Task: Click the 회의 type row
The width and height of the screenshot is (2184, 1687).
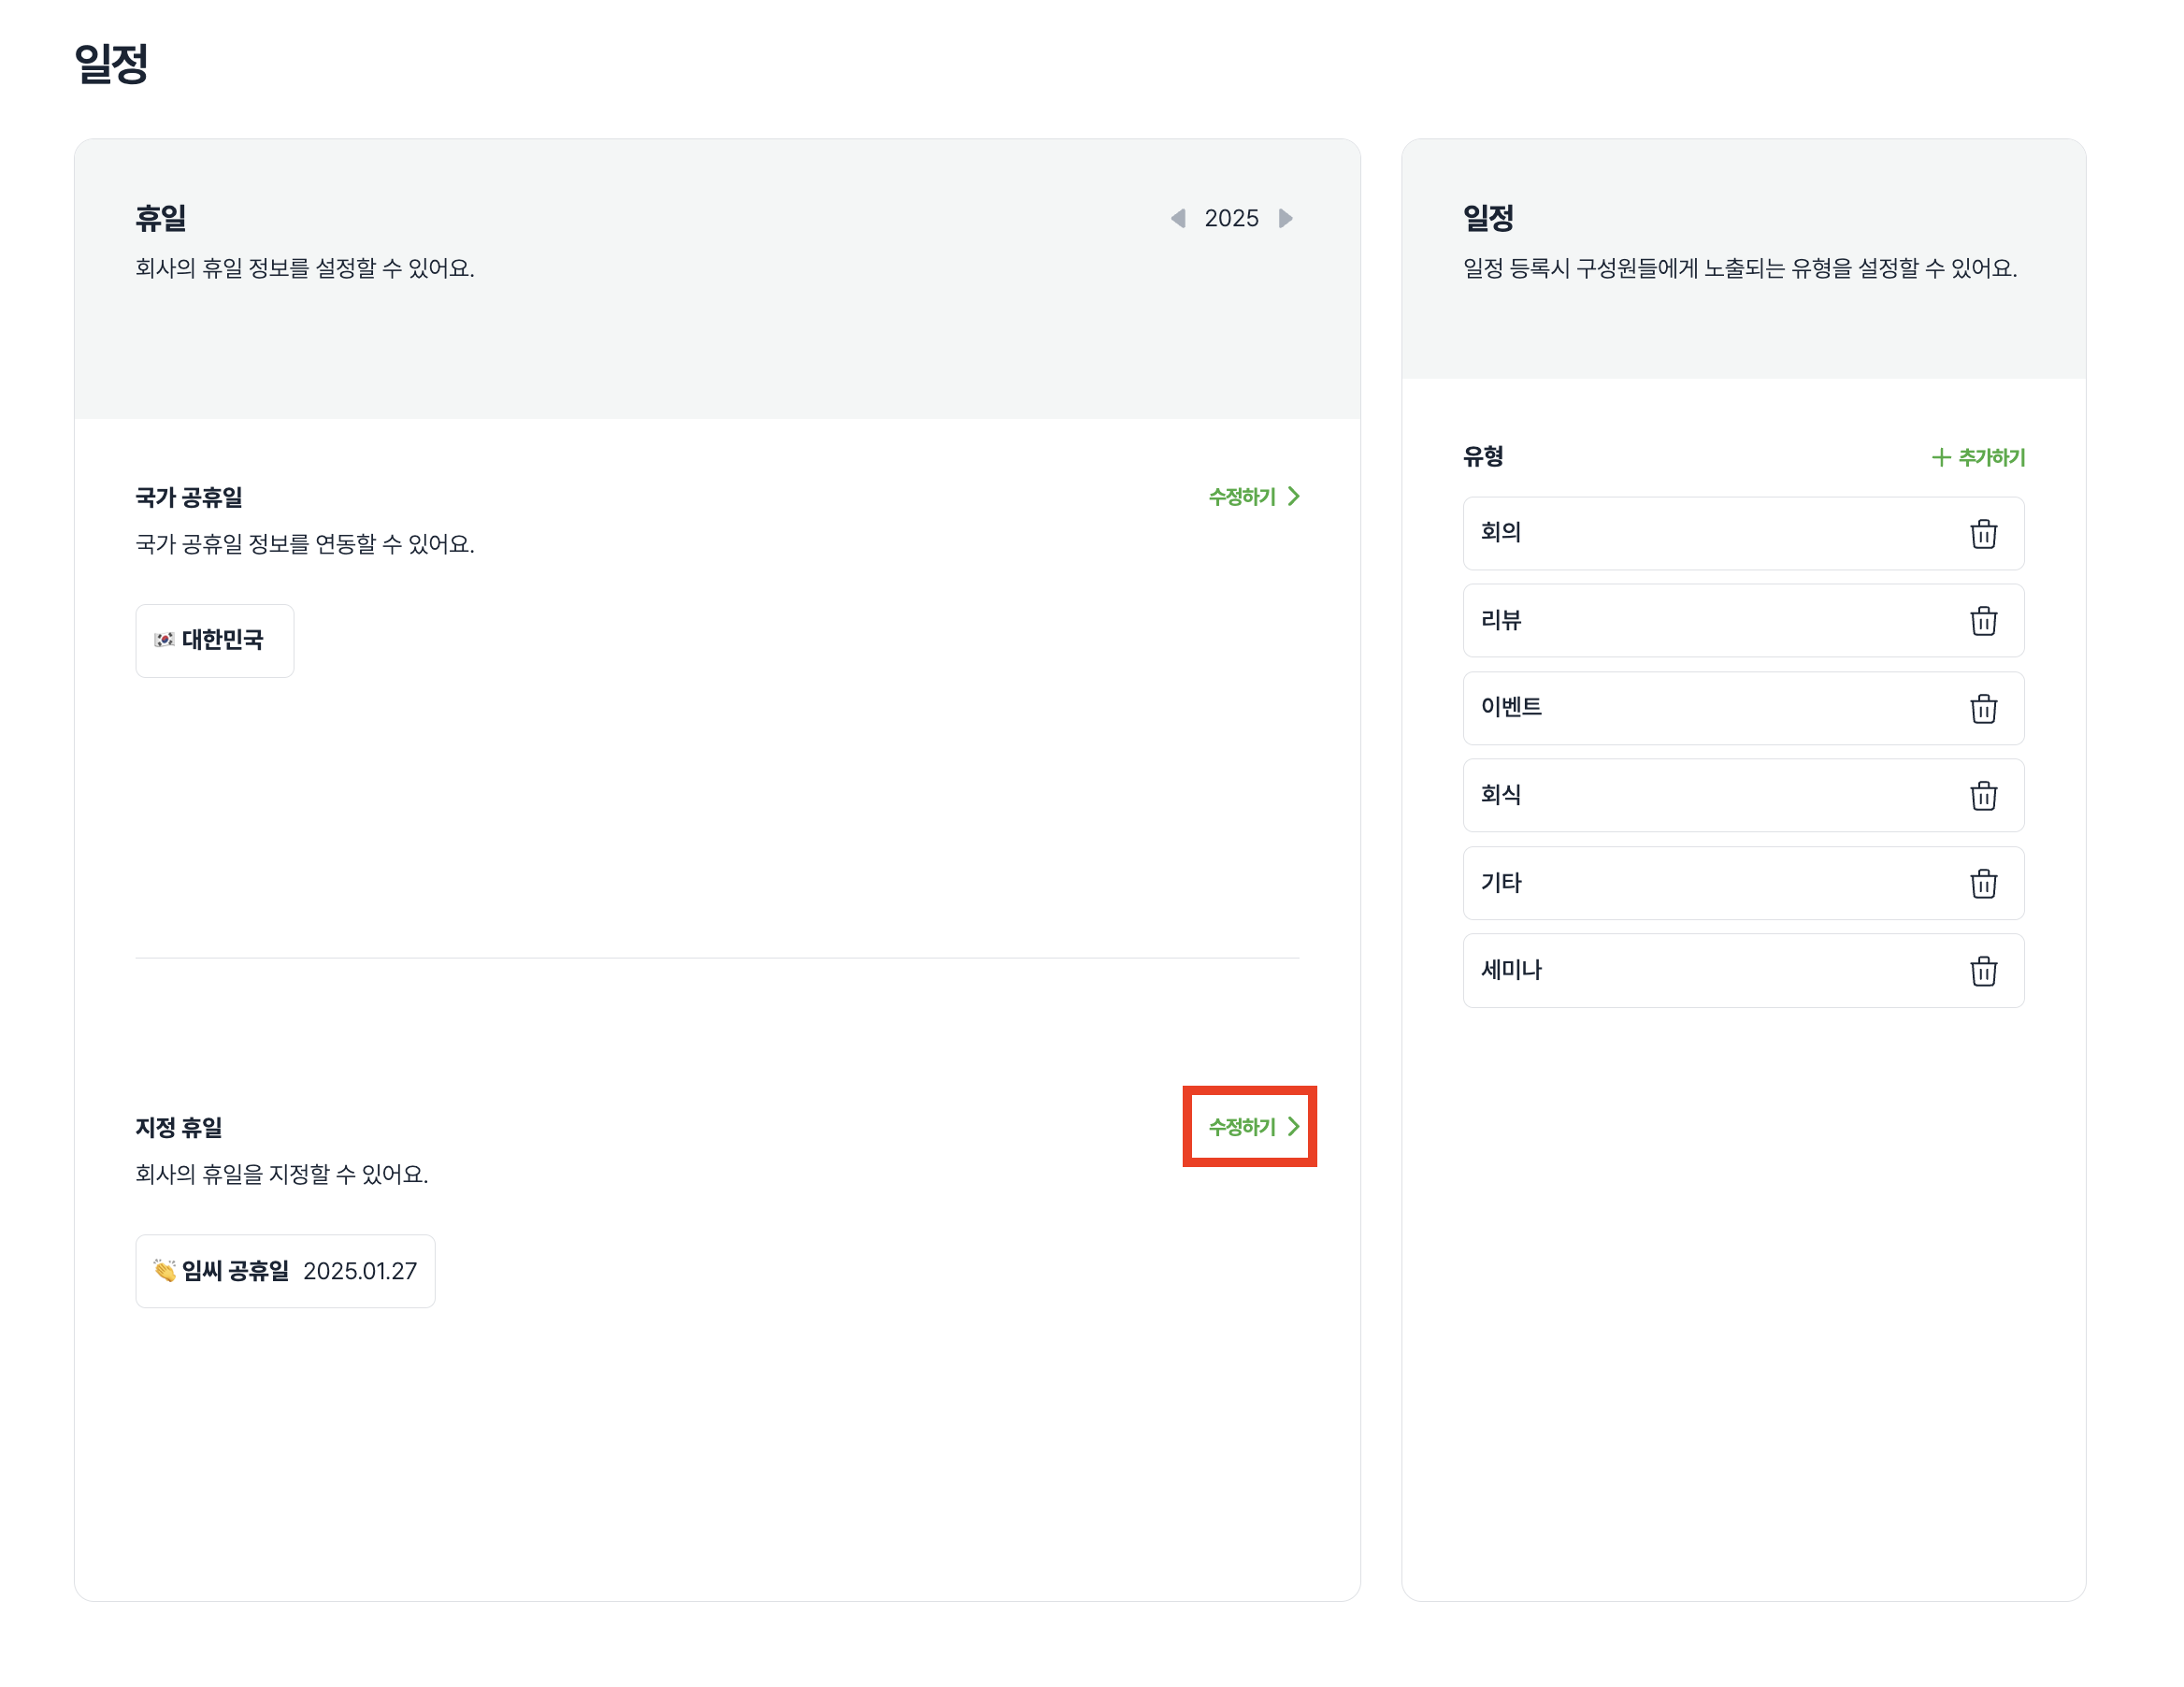Action: coord(1700,533)
